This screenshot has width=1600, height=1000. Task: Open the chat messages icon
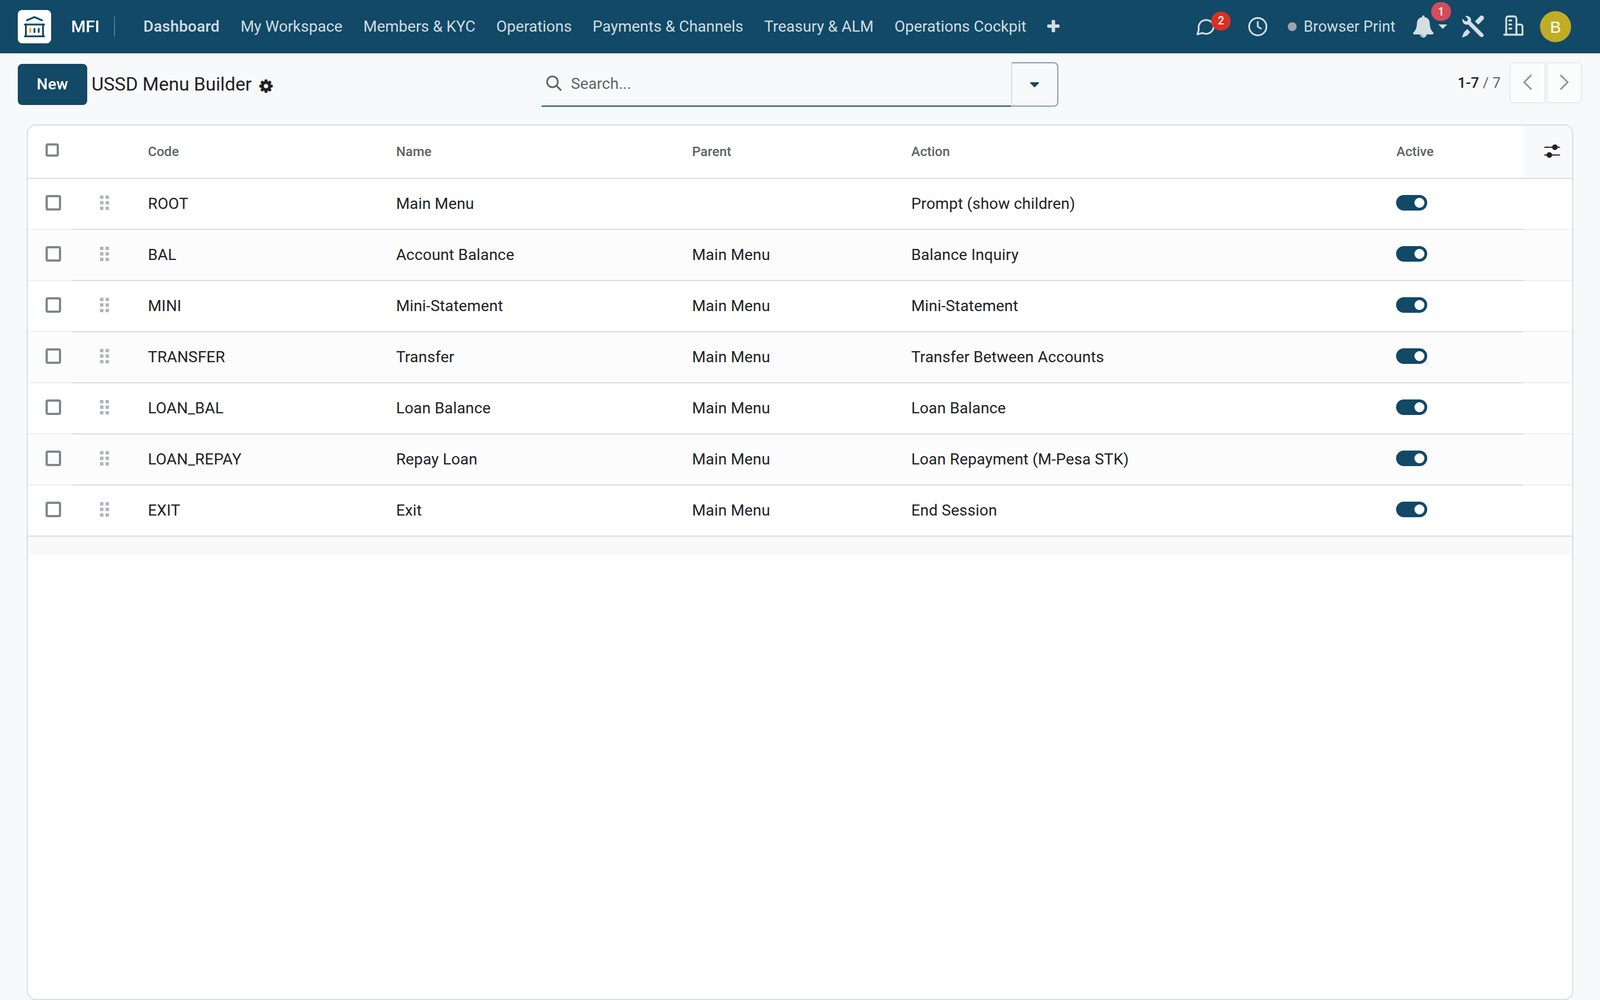coord(1206,27)
